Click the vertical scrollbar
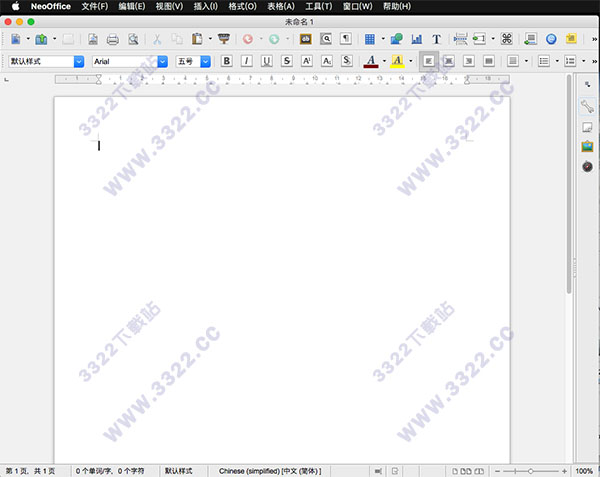Viewport: 600px width, 477px height. [x=569, y=184]
